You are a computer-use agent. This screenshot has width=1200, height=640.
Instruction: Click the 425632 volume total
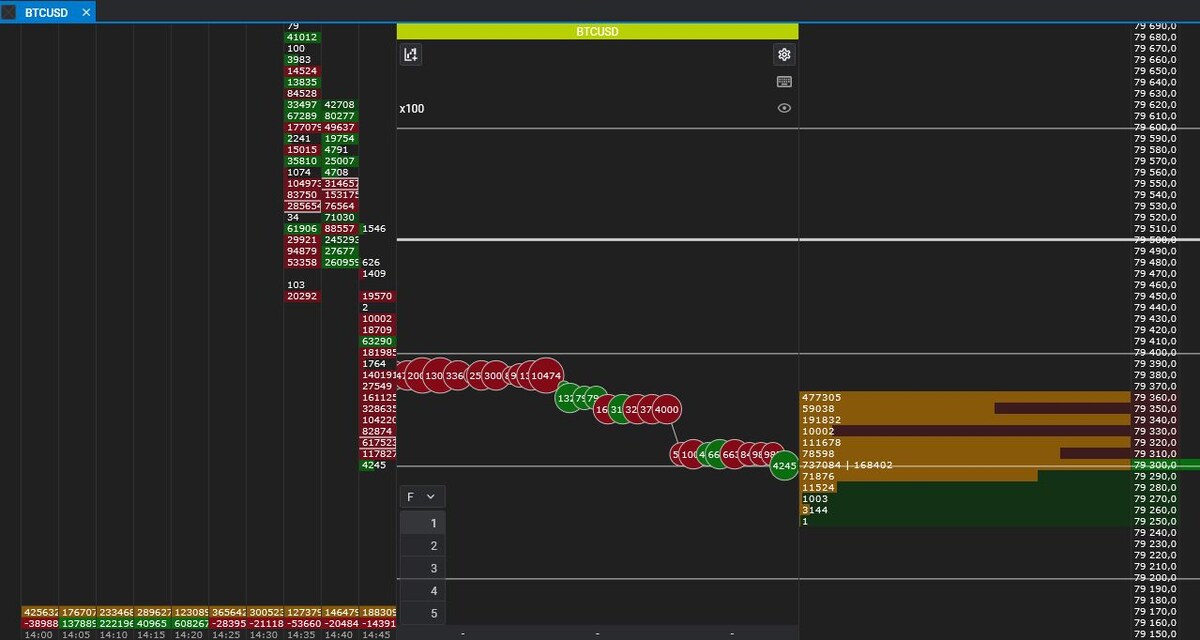coord(39,612)
